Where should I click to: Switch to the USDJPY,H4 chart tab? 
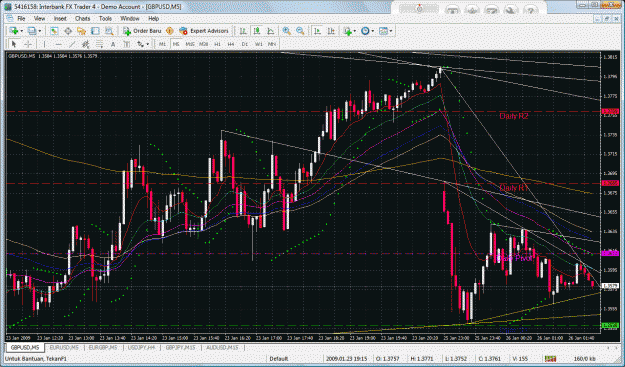click(x=142, y=348)
